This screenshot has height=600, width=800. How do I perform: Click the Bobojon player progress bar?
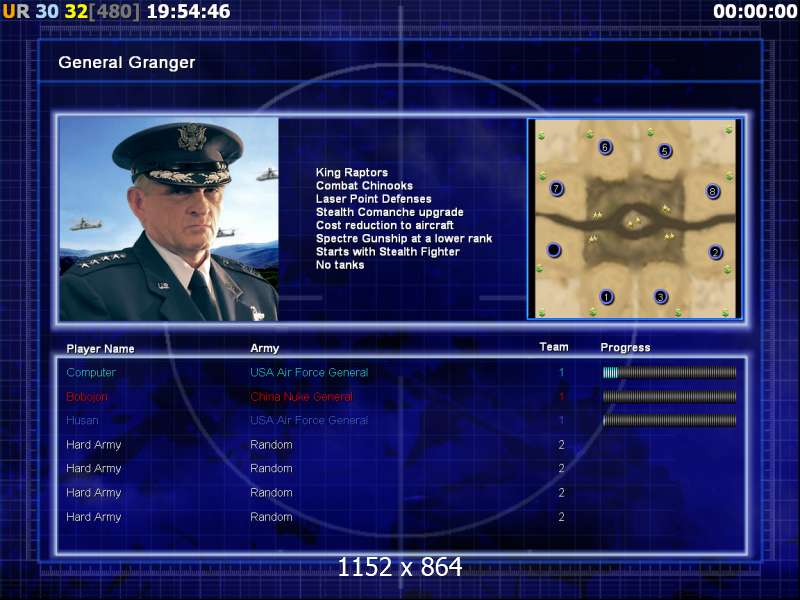click(669, 396)
